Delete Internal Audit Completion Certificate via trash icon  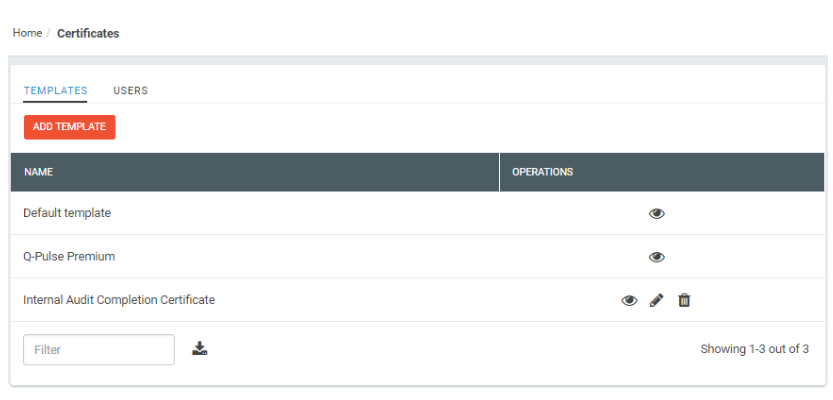tap(684, 301)
